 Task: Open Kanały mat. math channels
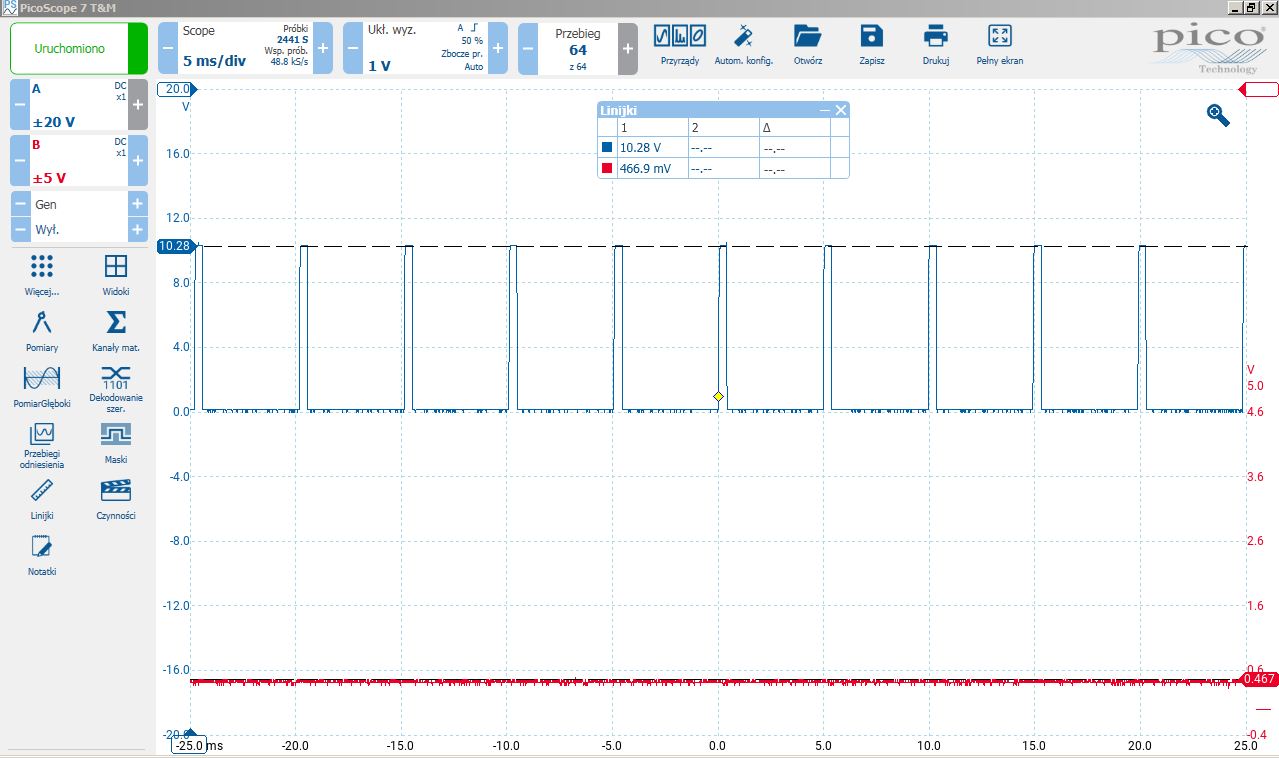tap(116, 331)
